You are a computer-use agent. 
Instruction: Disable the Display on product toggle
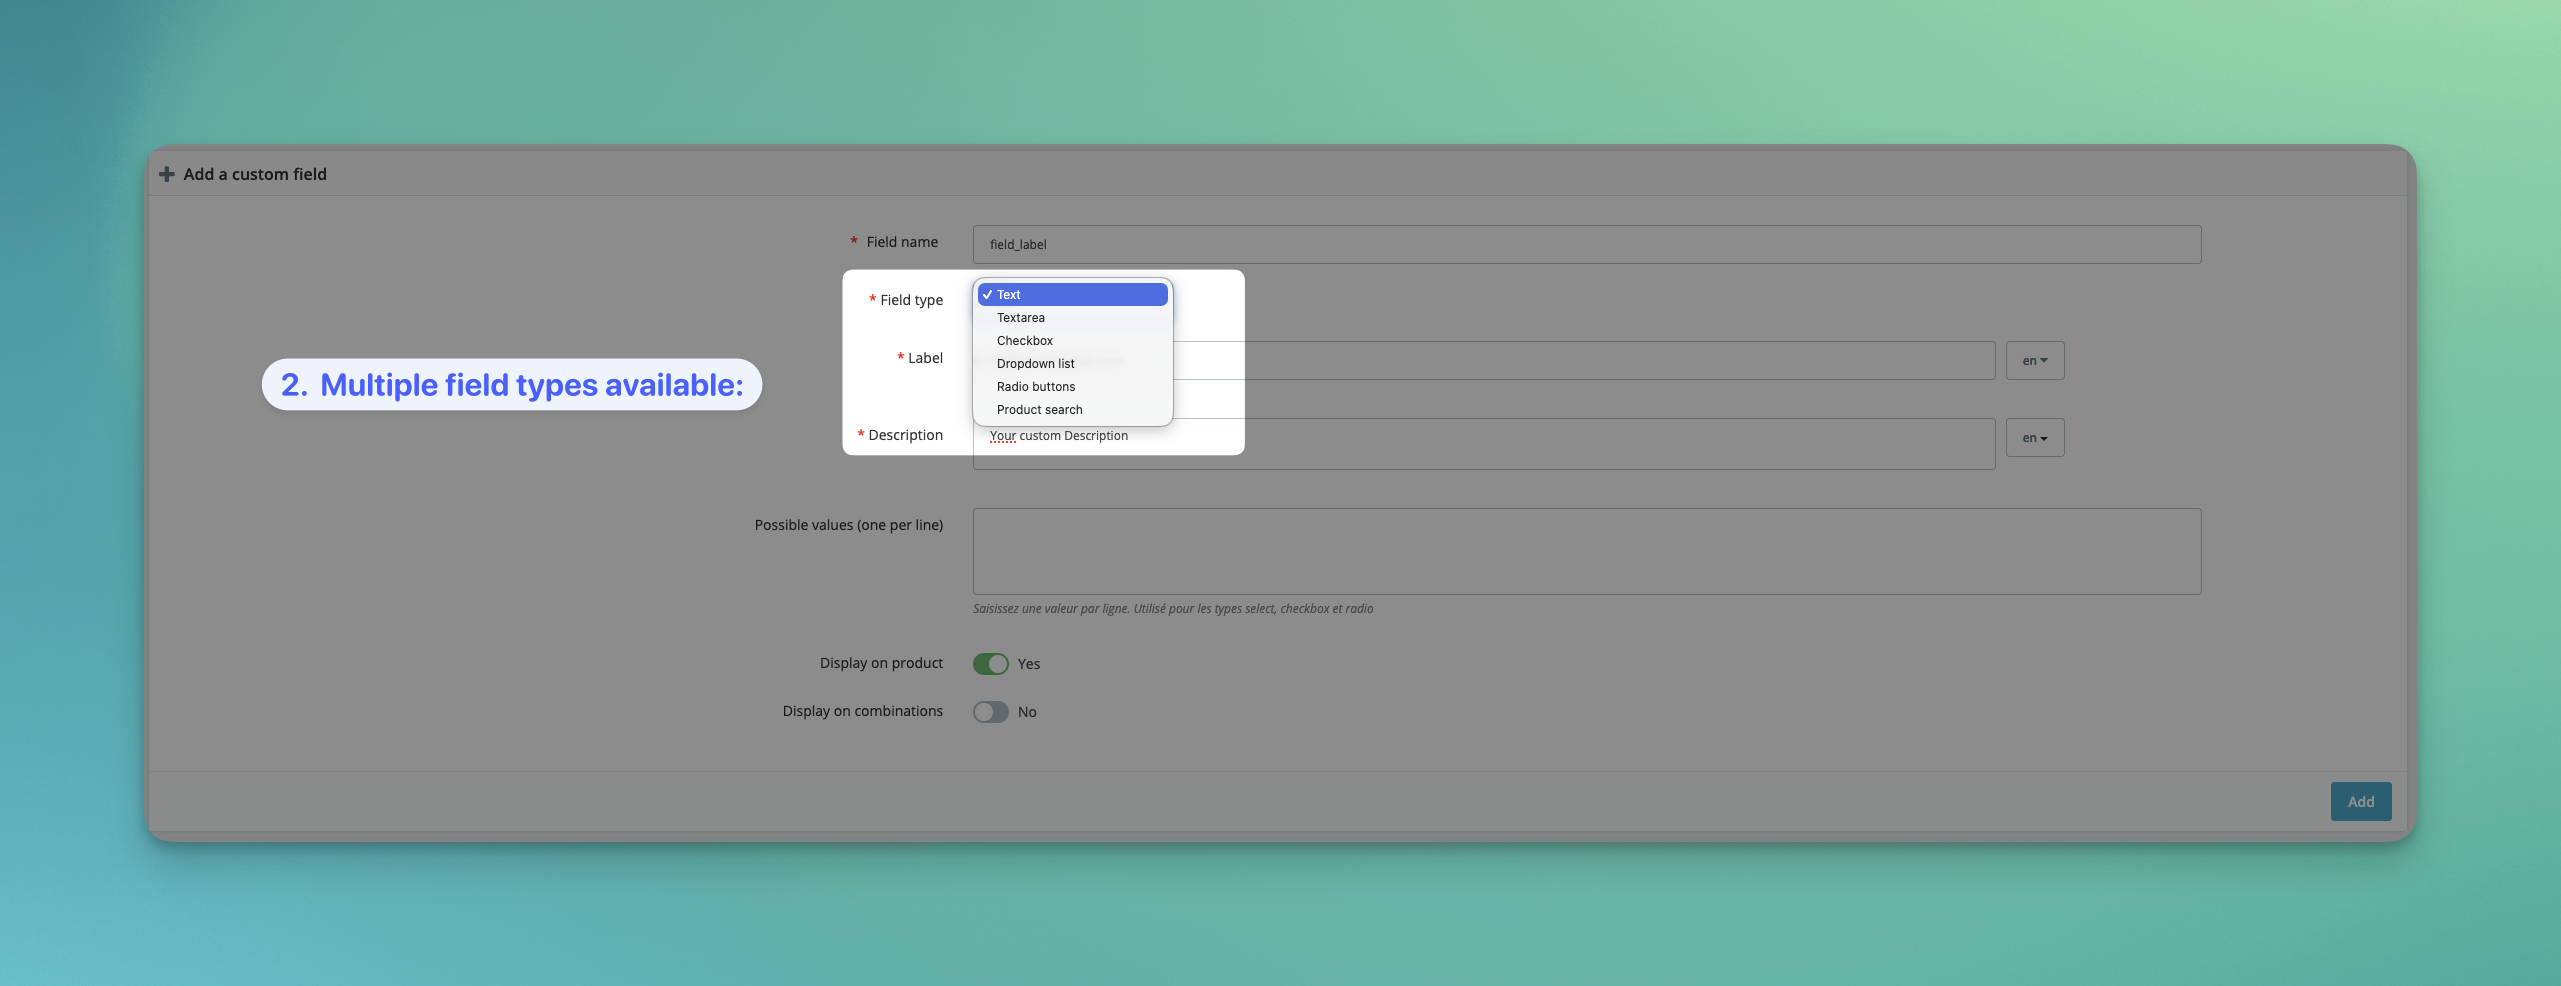(x=990, y=664)
